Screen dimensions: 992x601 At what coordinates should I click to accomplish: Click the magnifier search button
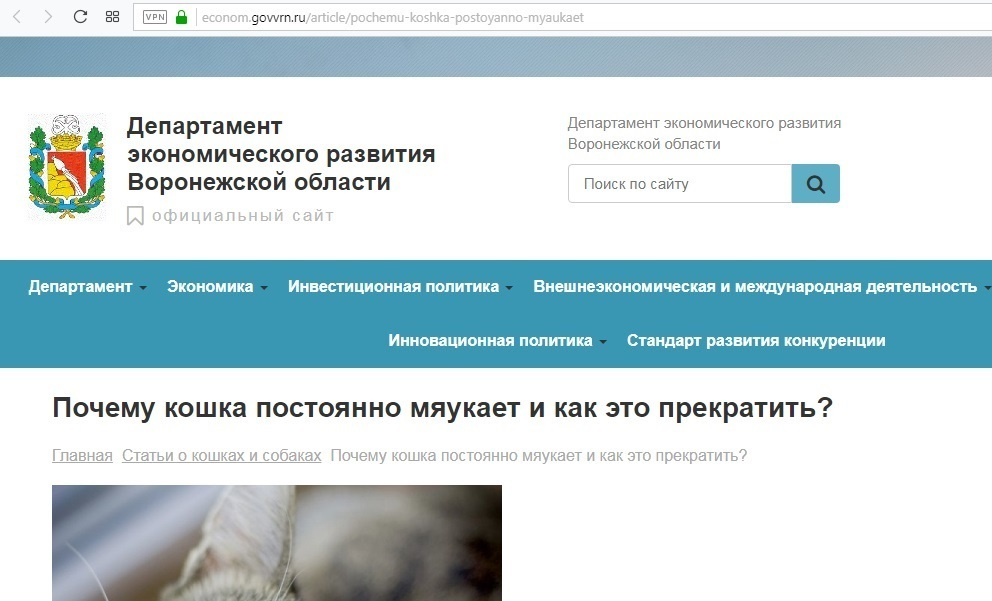815,183
